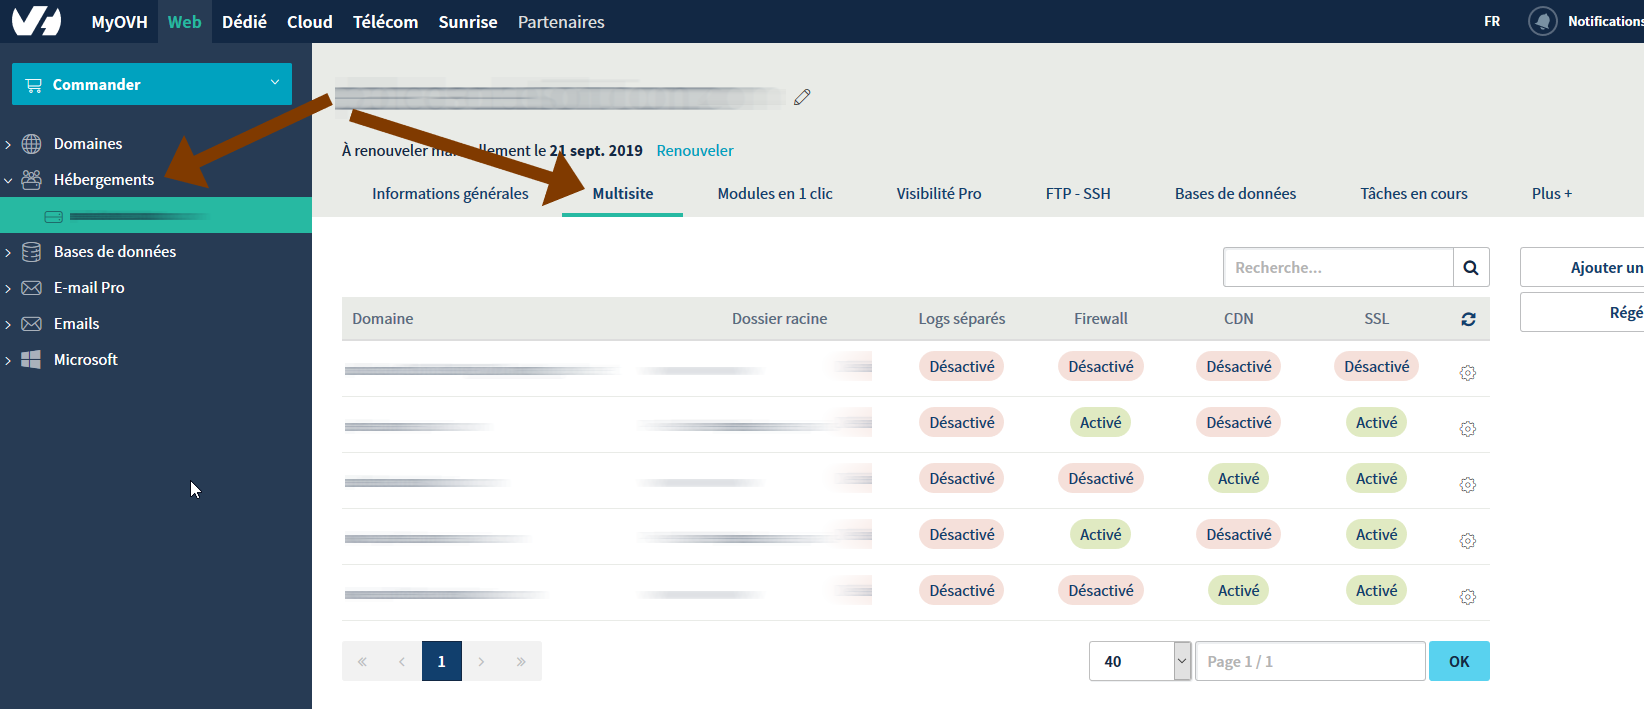Screen dimensions: 1644x709
Task: Expand the E-mail Pro section
Action: [x=8, y=289]
